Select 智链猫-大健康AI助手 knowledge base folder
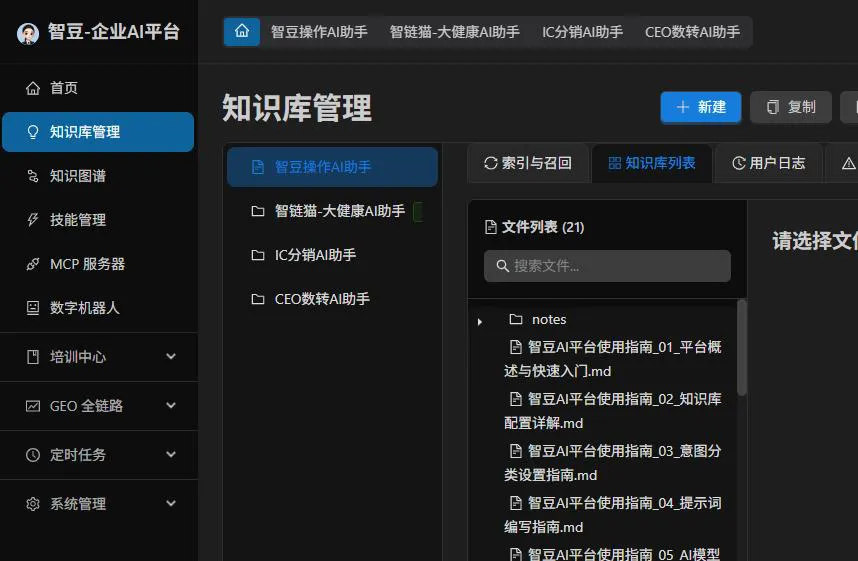Screen dimensions: 858x561 tap(332, 211)
